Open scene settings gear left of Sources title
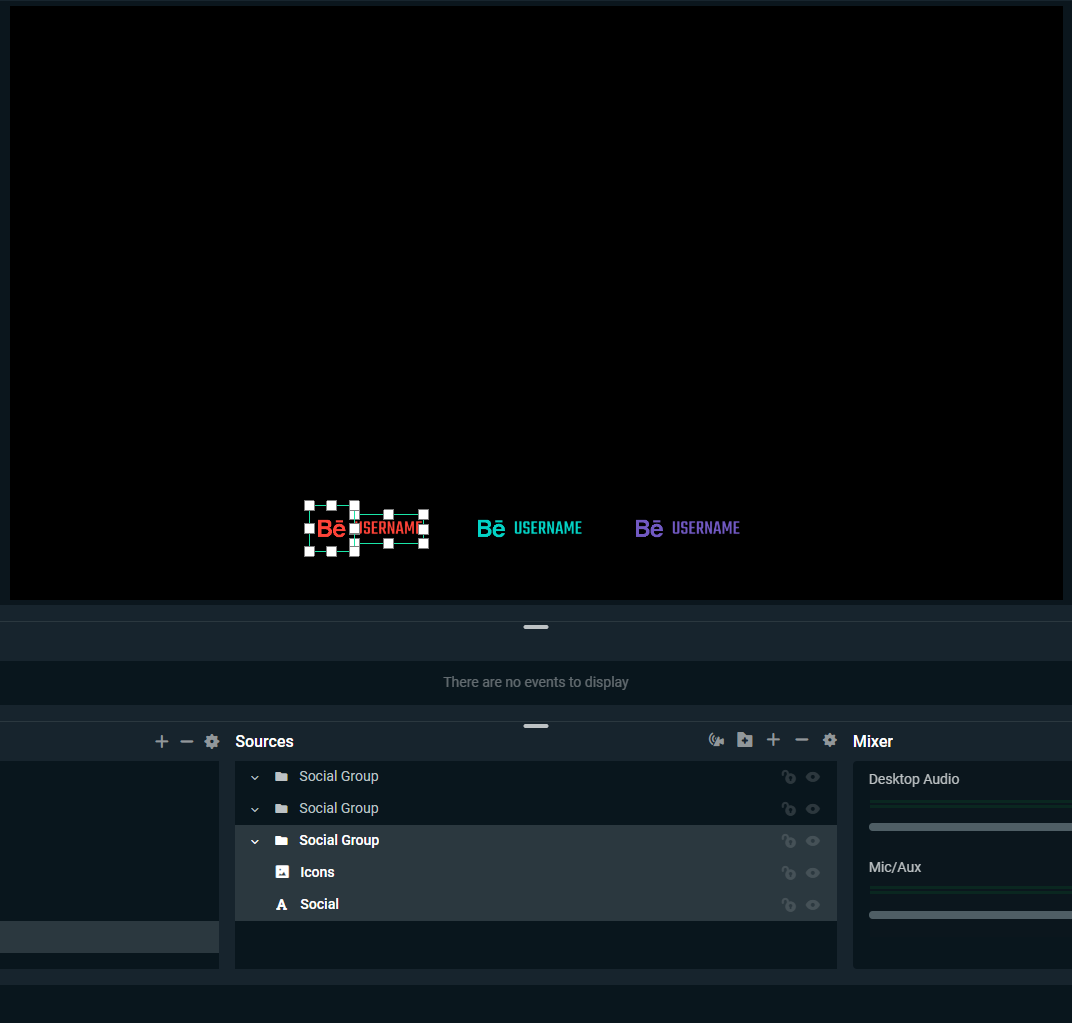 [x=212, y=741]
